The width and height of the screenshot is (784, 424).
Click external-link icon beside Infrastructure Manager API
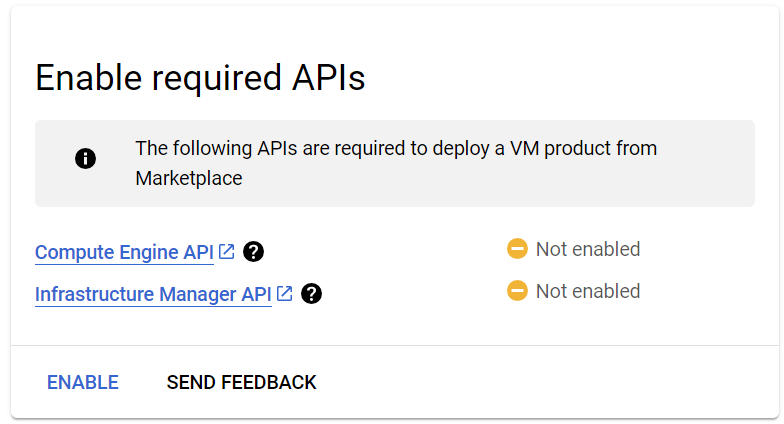coord(285,294)
